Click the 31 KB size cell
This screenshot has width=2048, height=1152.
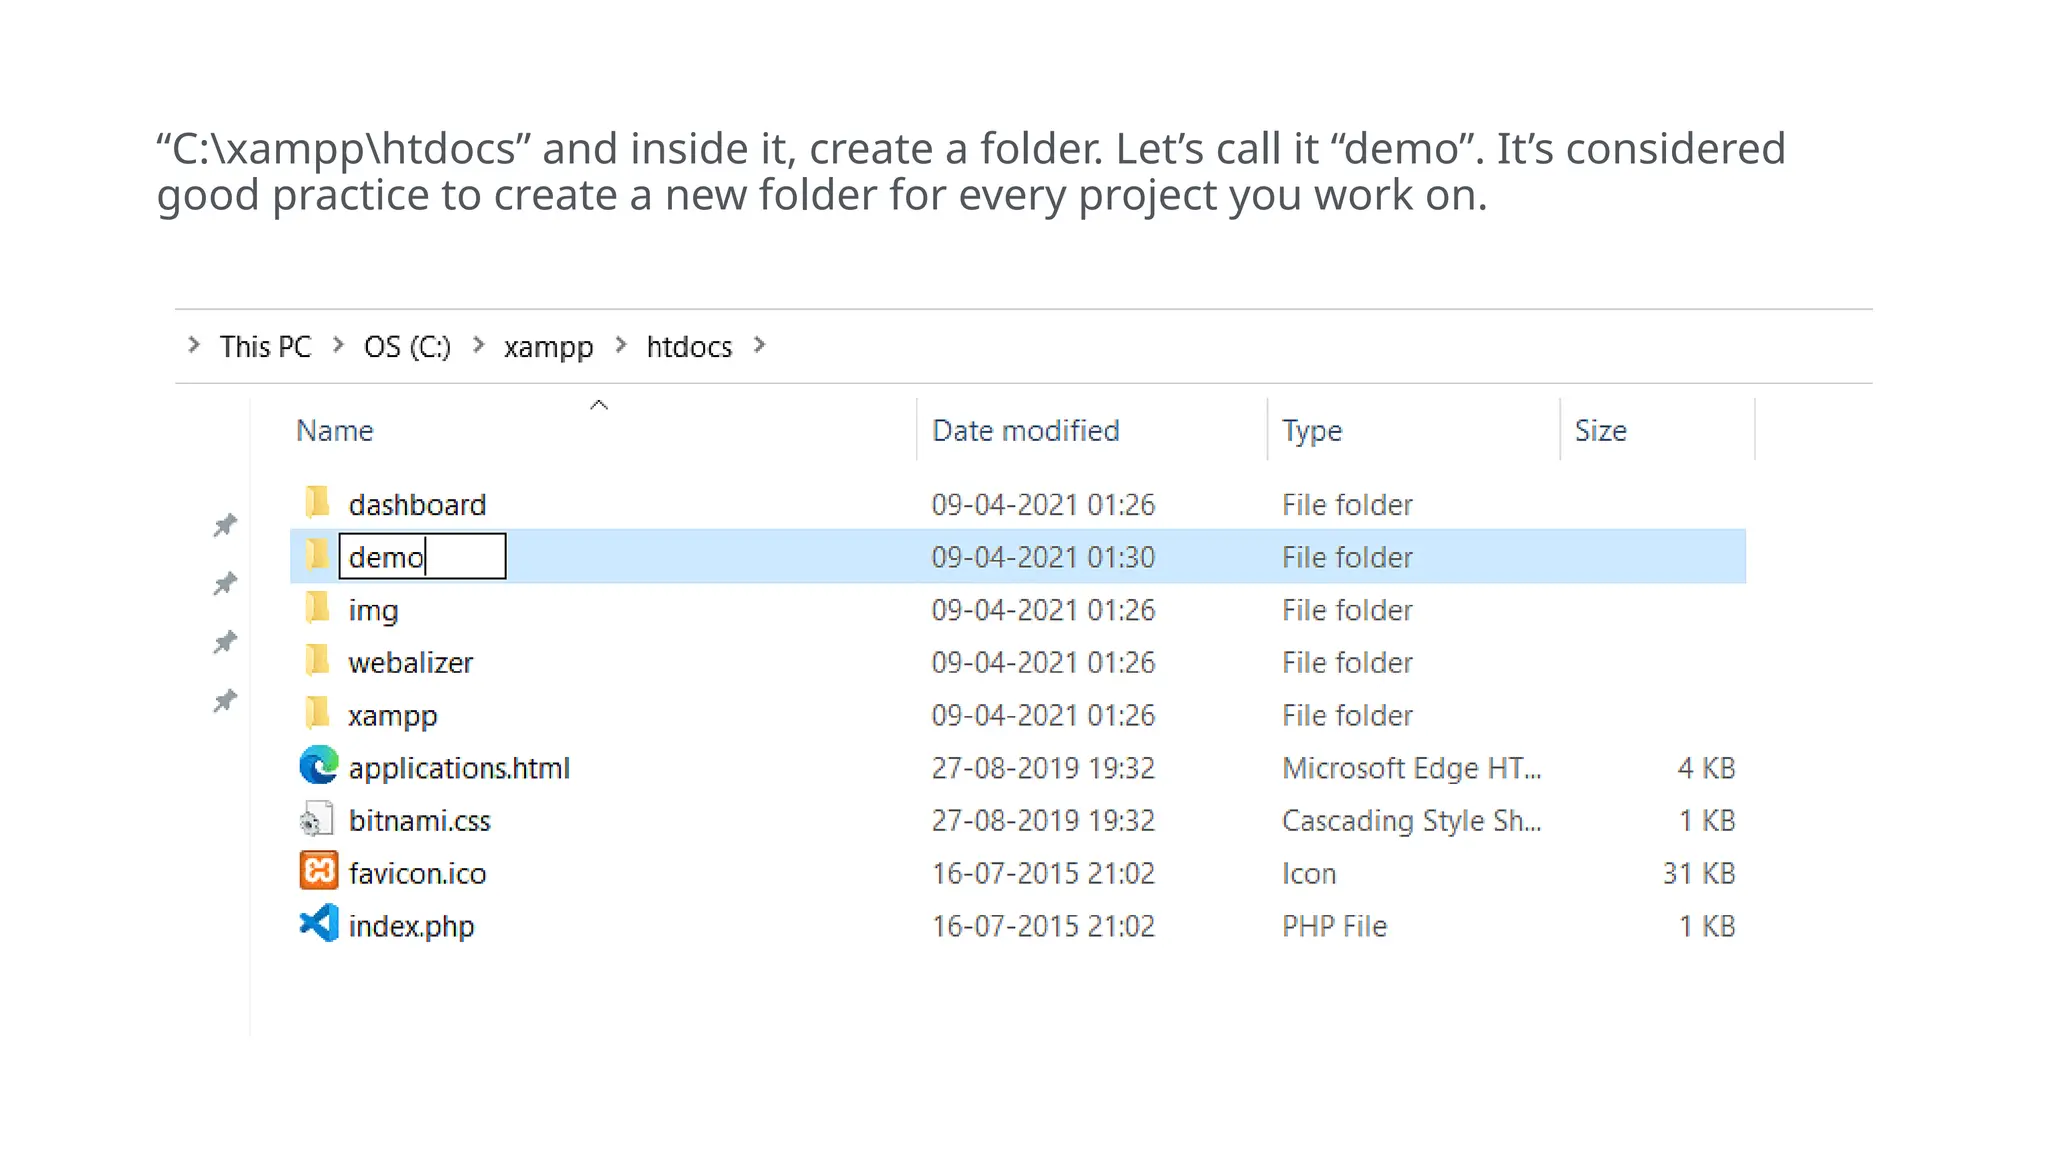pyautogui.click(x=1698, y=874)
